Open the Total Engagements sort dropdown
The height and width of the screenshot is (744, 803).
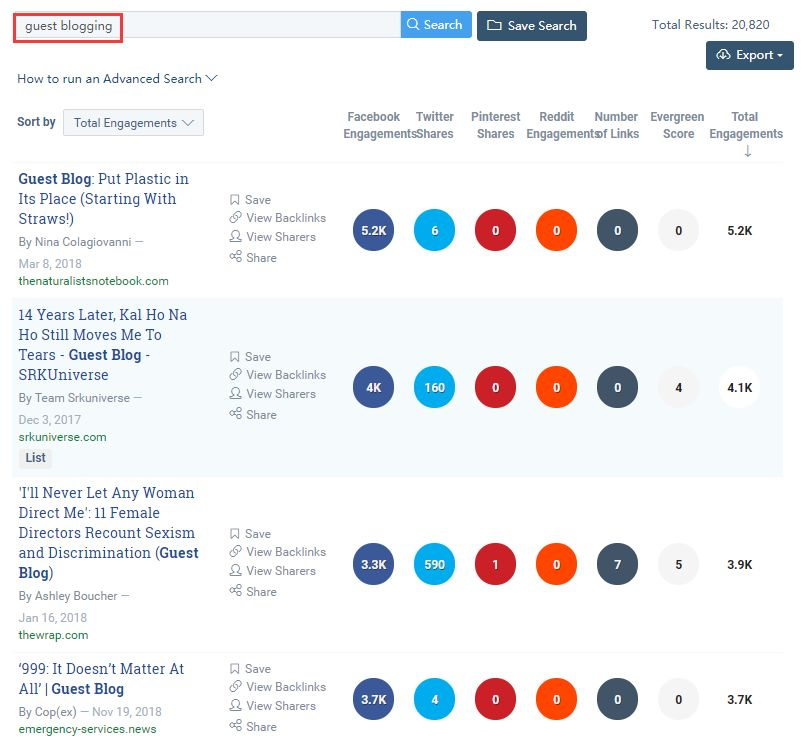[x=133, y=123]
